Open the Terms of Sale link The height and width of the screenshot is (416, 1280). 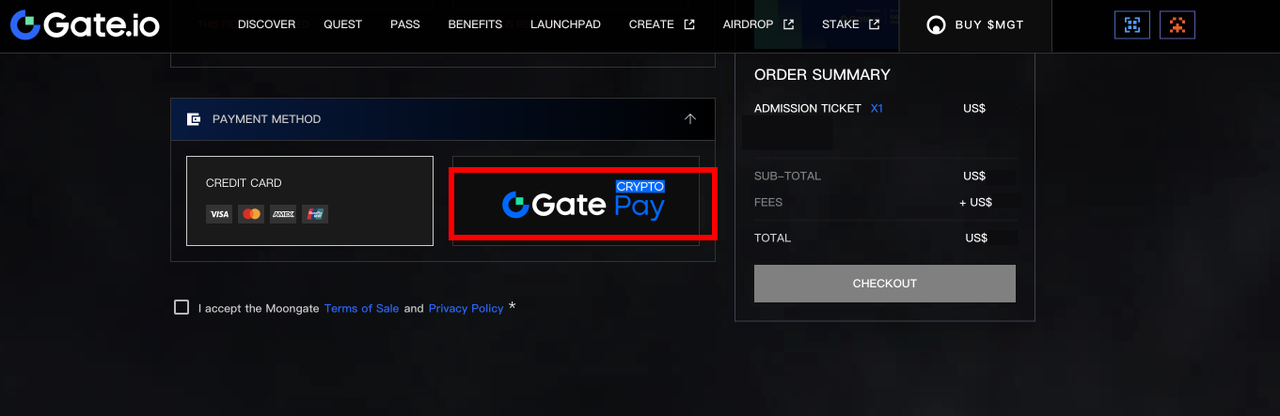click(361, 309)
